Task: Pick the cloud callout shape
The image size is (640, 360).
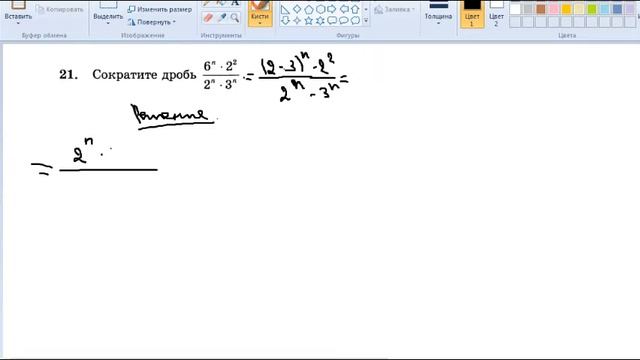Action: (x=355, y=20)
